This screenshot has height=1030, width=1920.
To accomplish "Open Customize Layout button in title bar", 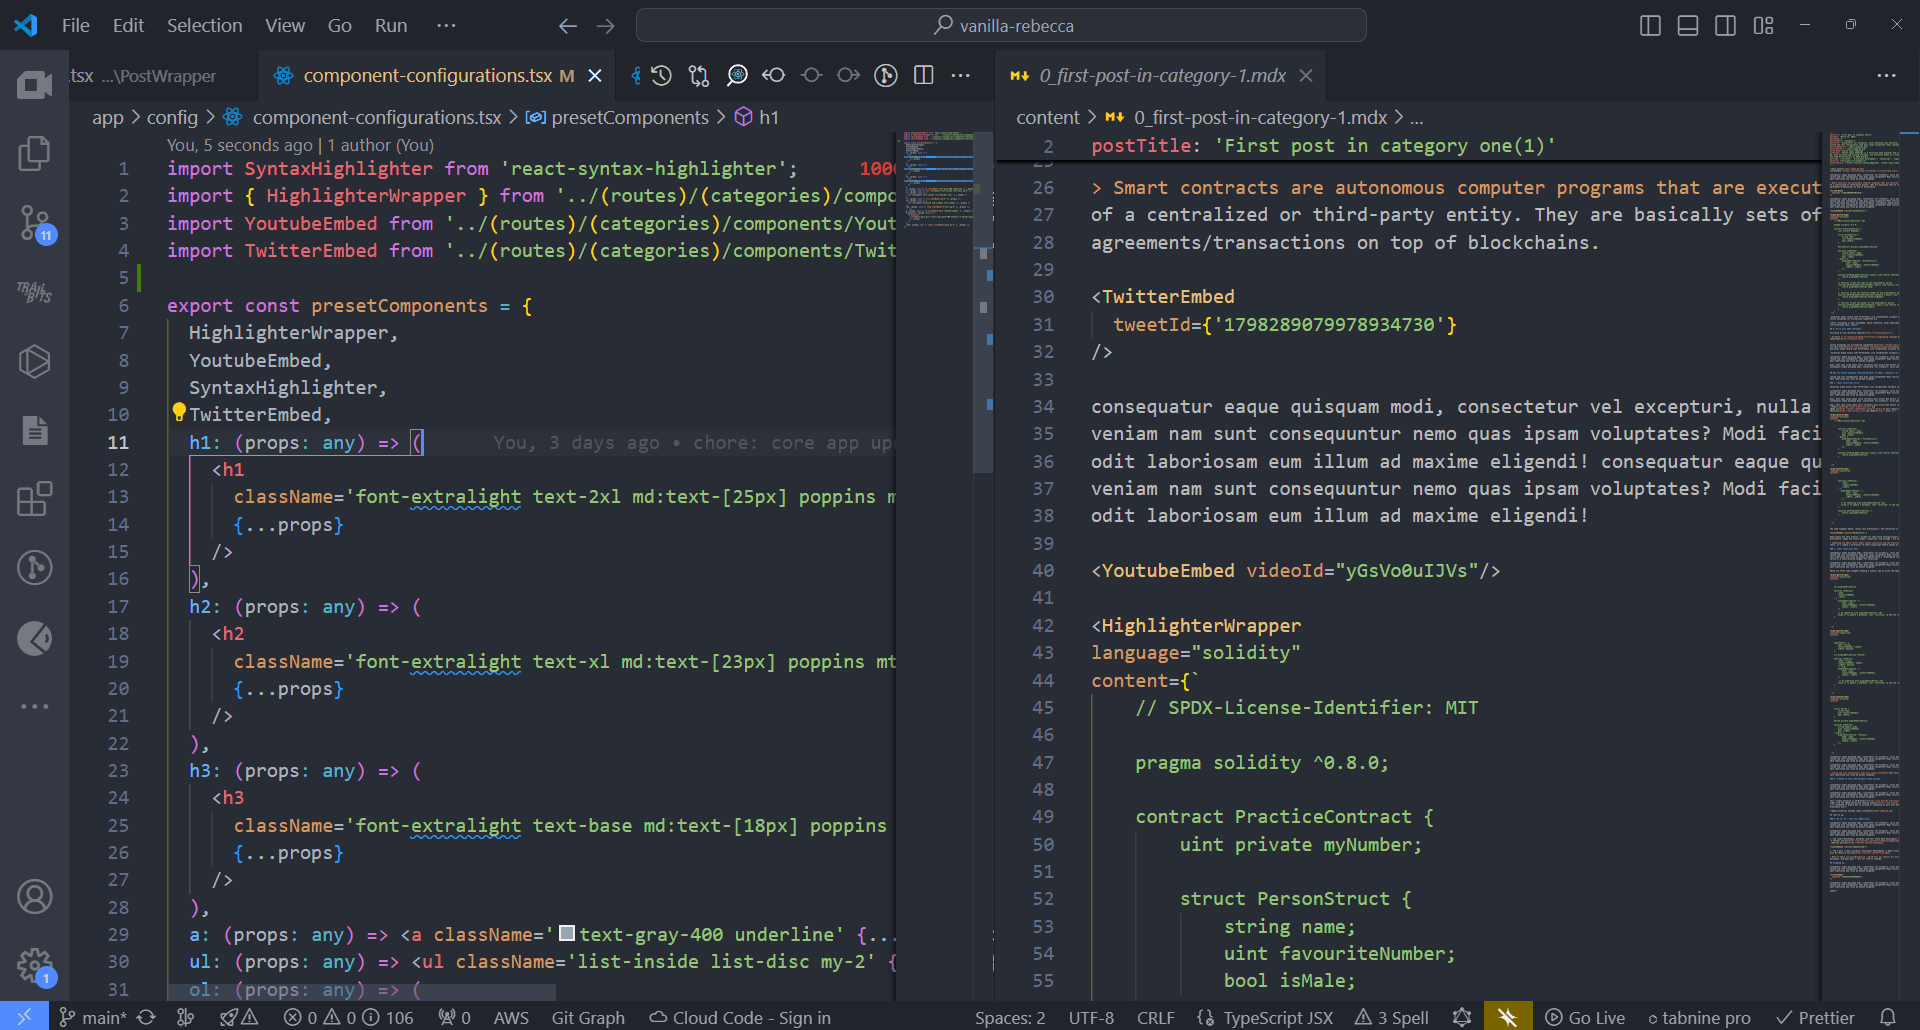I will click(x=1764, y=26).
